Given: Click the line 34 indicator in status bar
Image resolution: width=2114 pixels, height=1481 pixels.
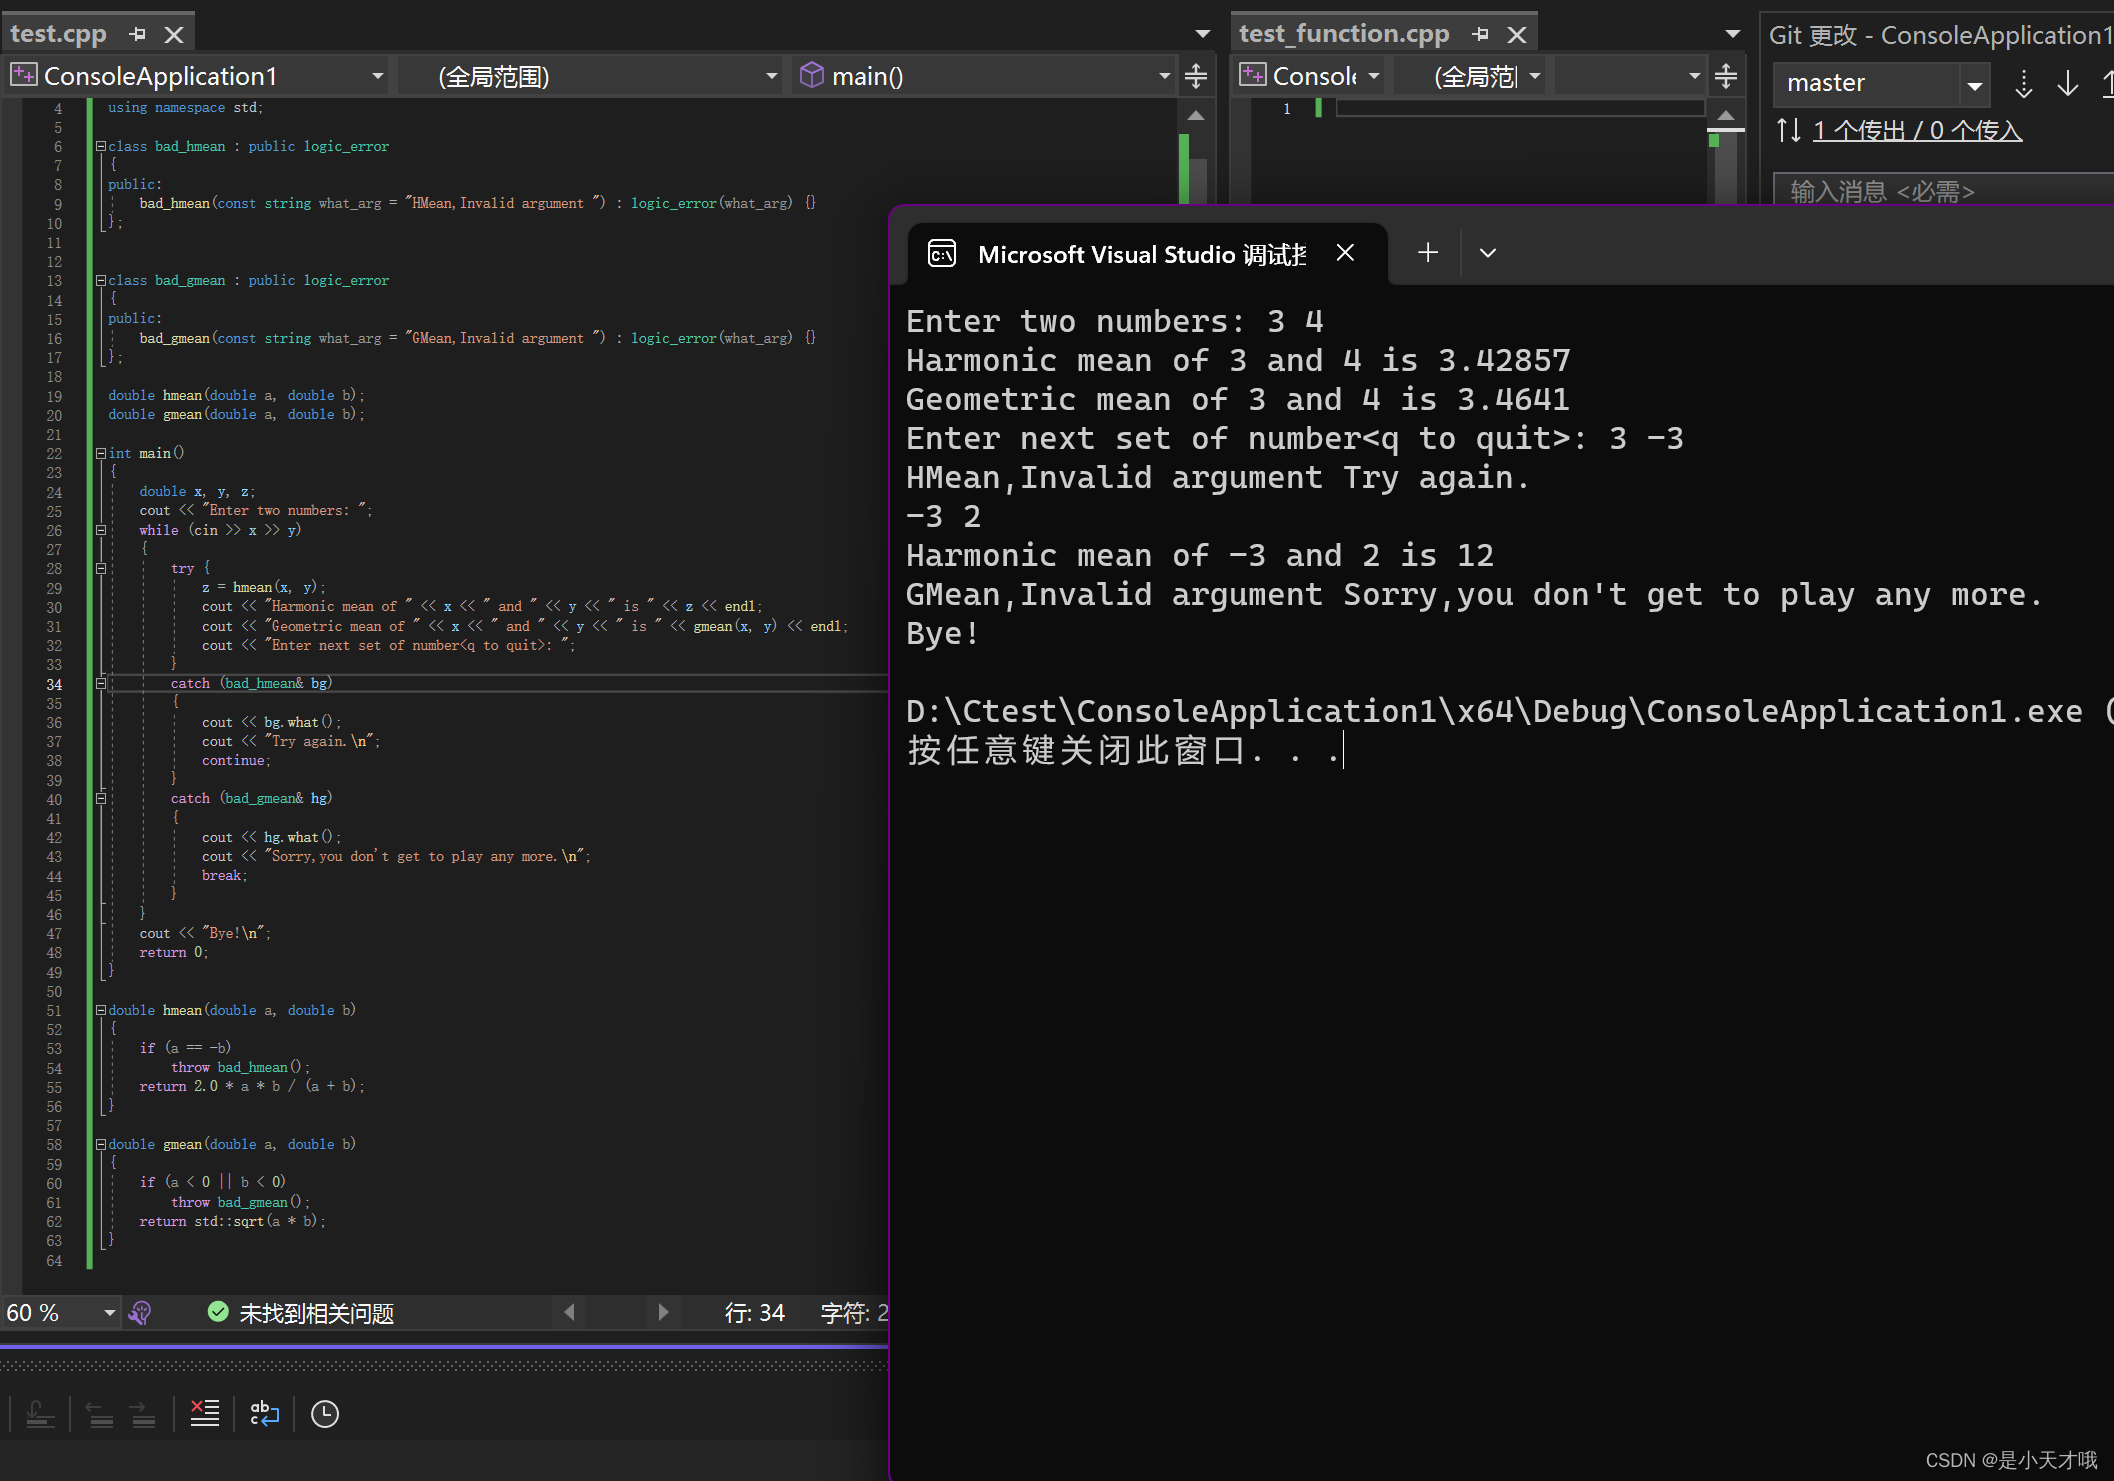Looking at the screenshot, I should click(754, 1312).
